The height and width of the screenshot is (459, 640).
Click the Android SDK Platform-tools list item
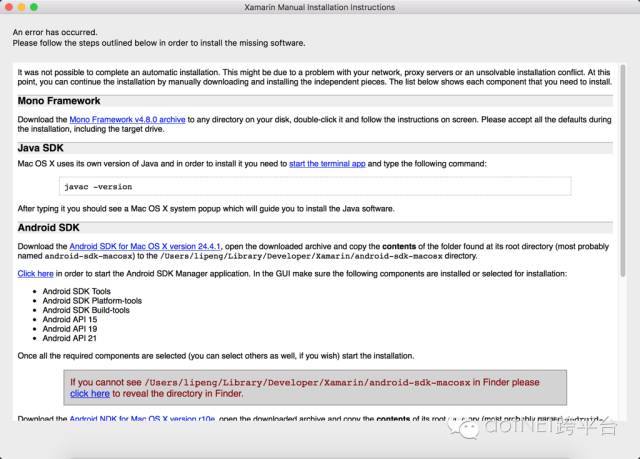point(92,301)
